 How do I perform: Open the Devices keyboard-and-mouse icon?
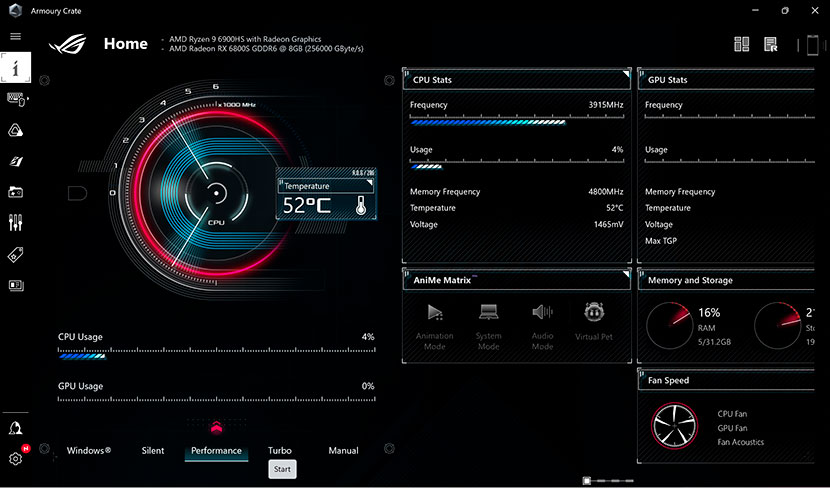(16, 99)
